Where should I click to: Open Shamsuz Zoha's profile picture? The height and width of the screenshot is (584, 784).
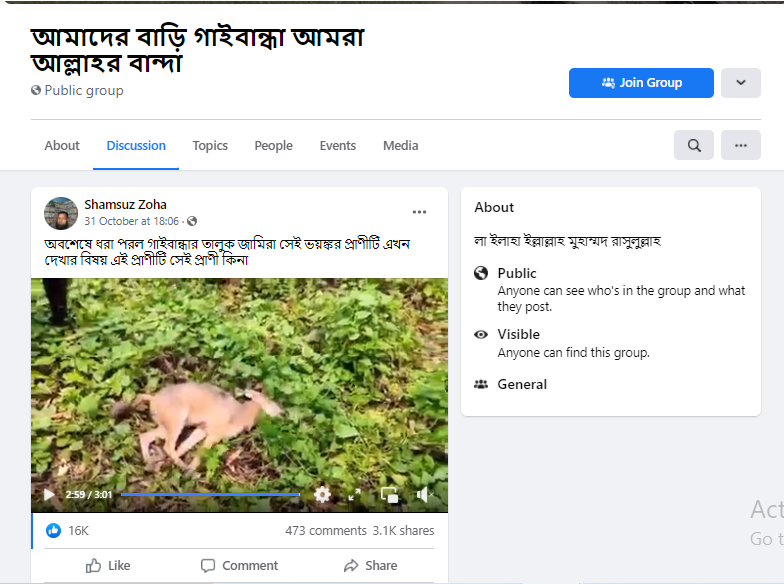click(61, 214)
